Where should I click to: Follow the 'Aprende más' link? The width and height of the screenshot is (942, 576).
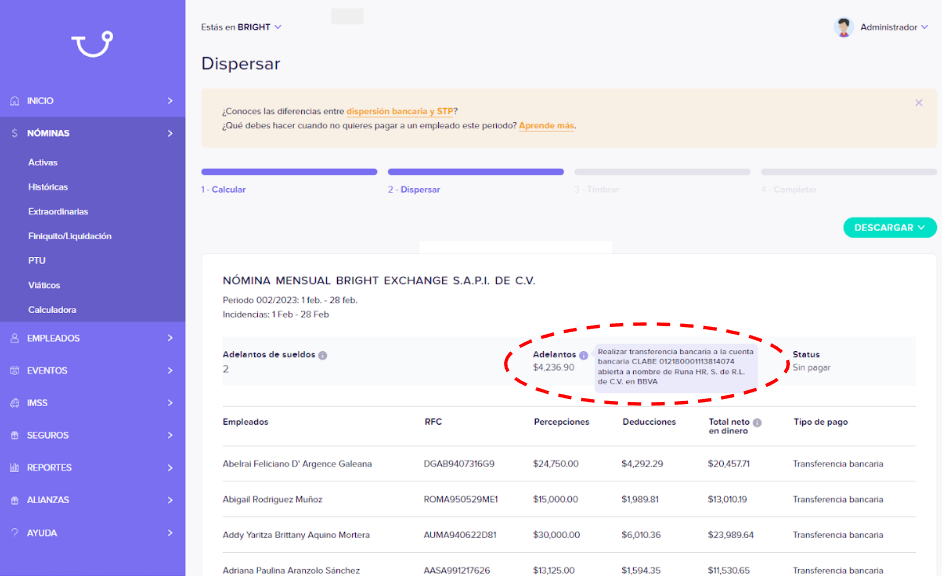coord(547,126)
